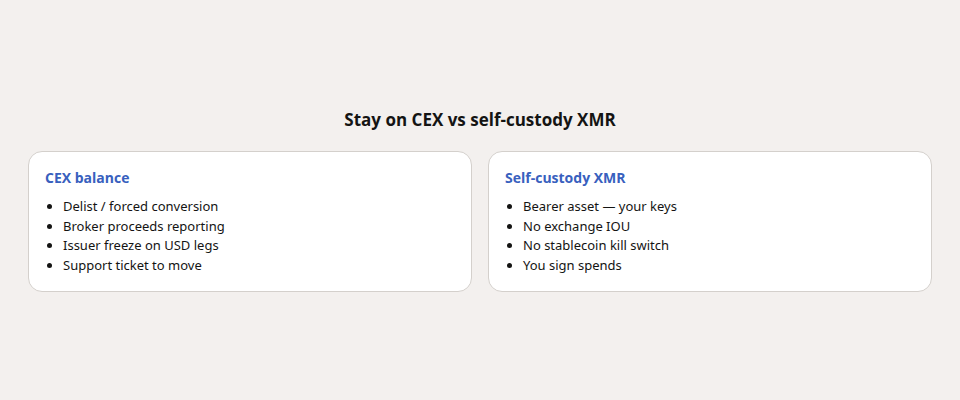
Task: Click bullet before 'Bearer asset — your keys'
Action: point(510,207)
